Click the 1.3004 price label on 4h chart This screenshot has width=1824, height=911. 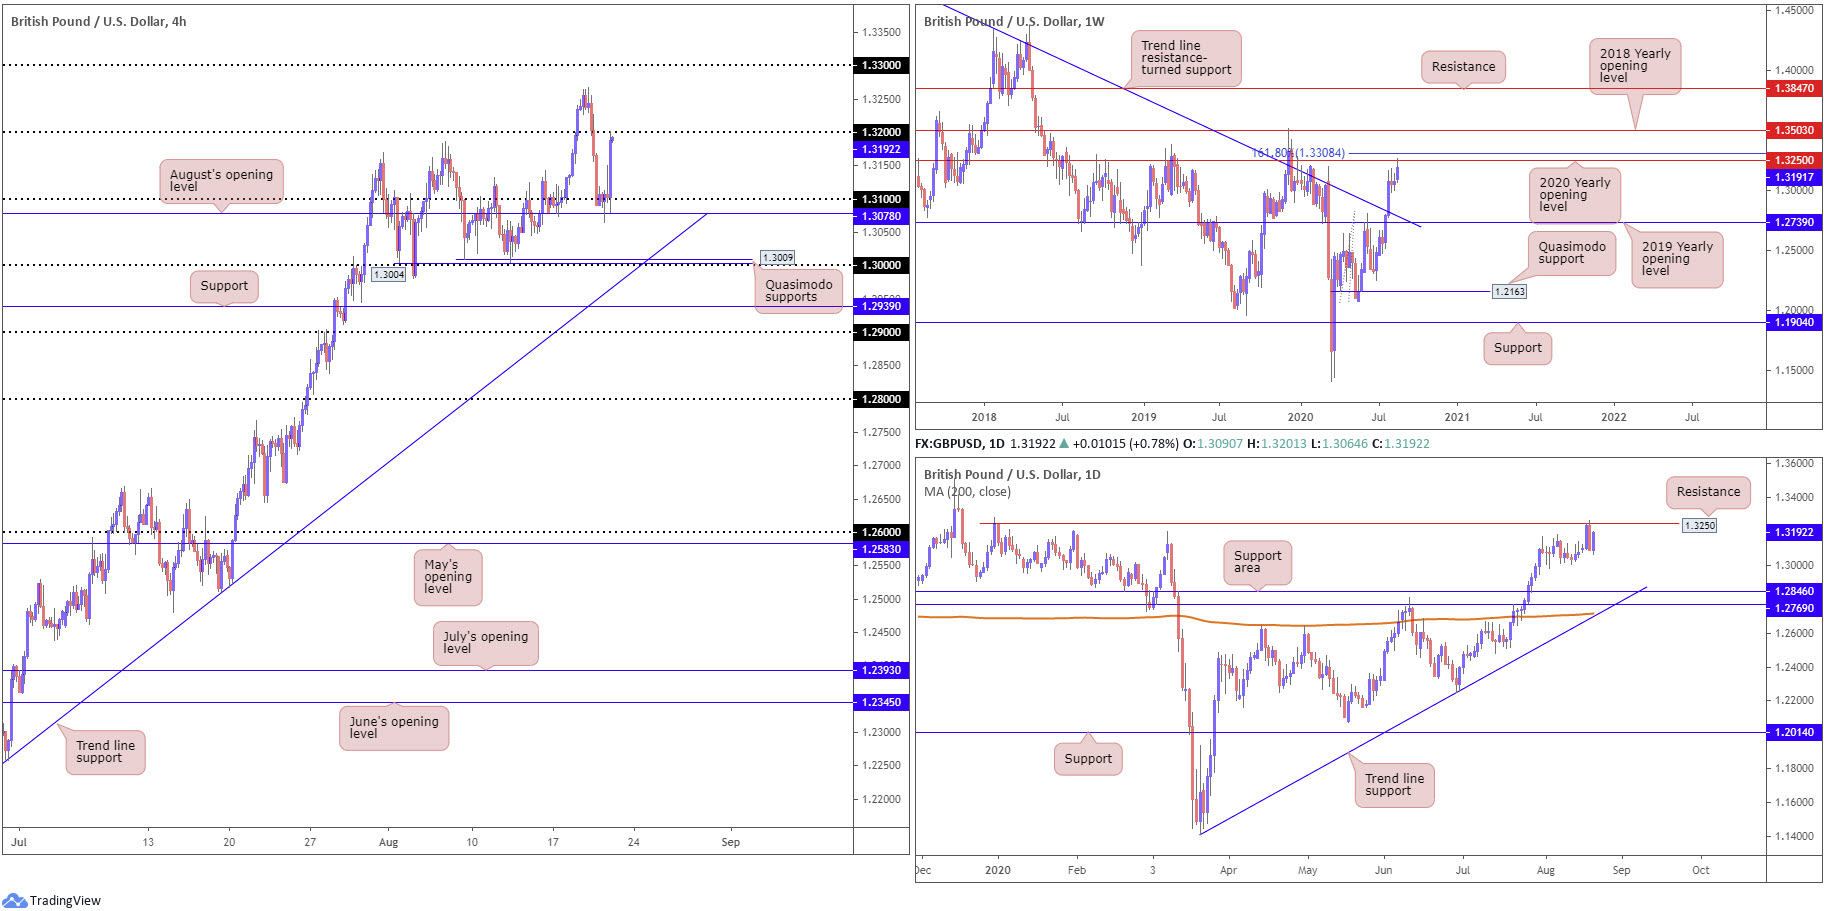click(x=389, y=275)
